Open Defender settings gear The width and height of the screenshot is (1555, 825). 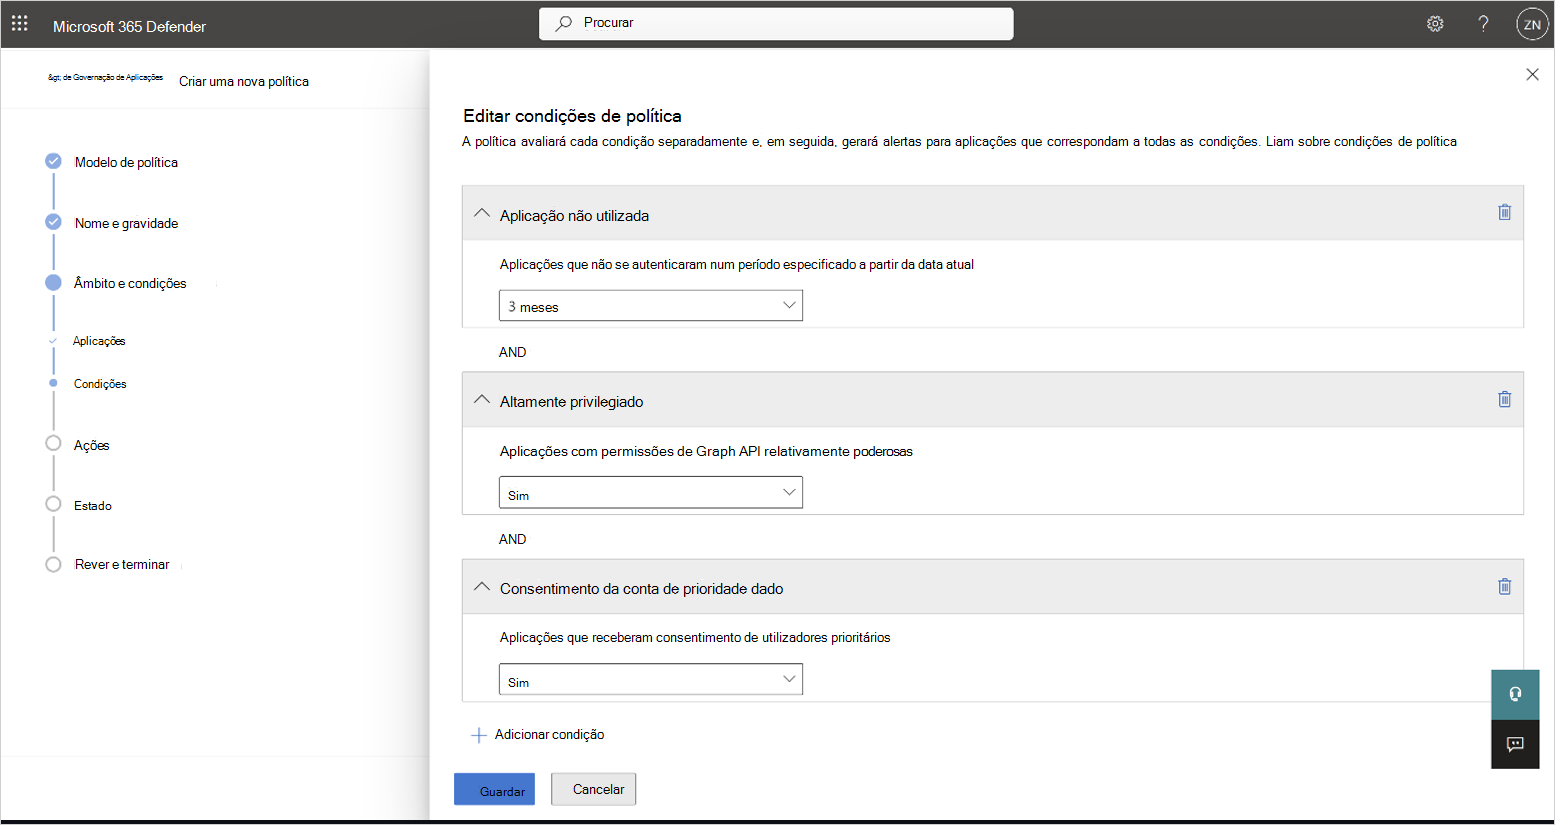(1435, 23)
